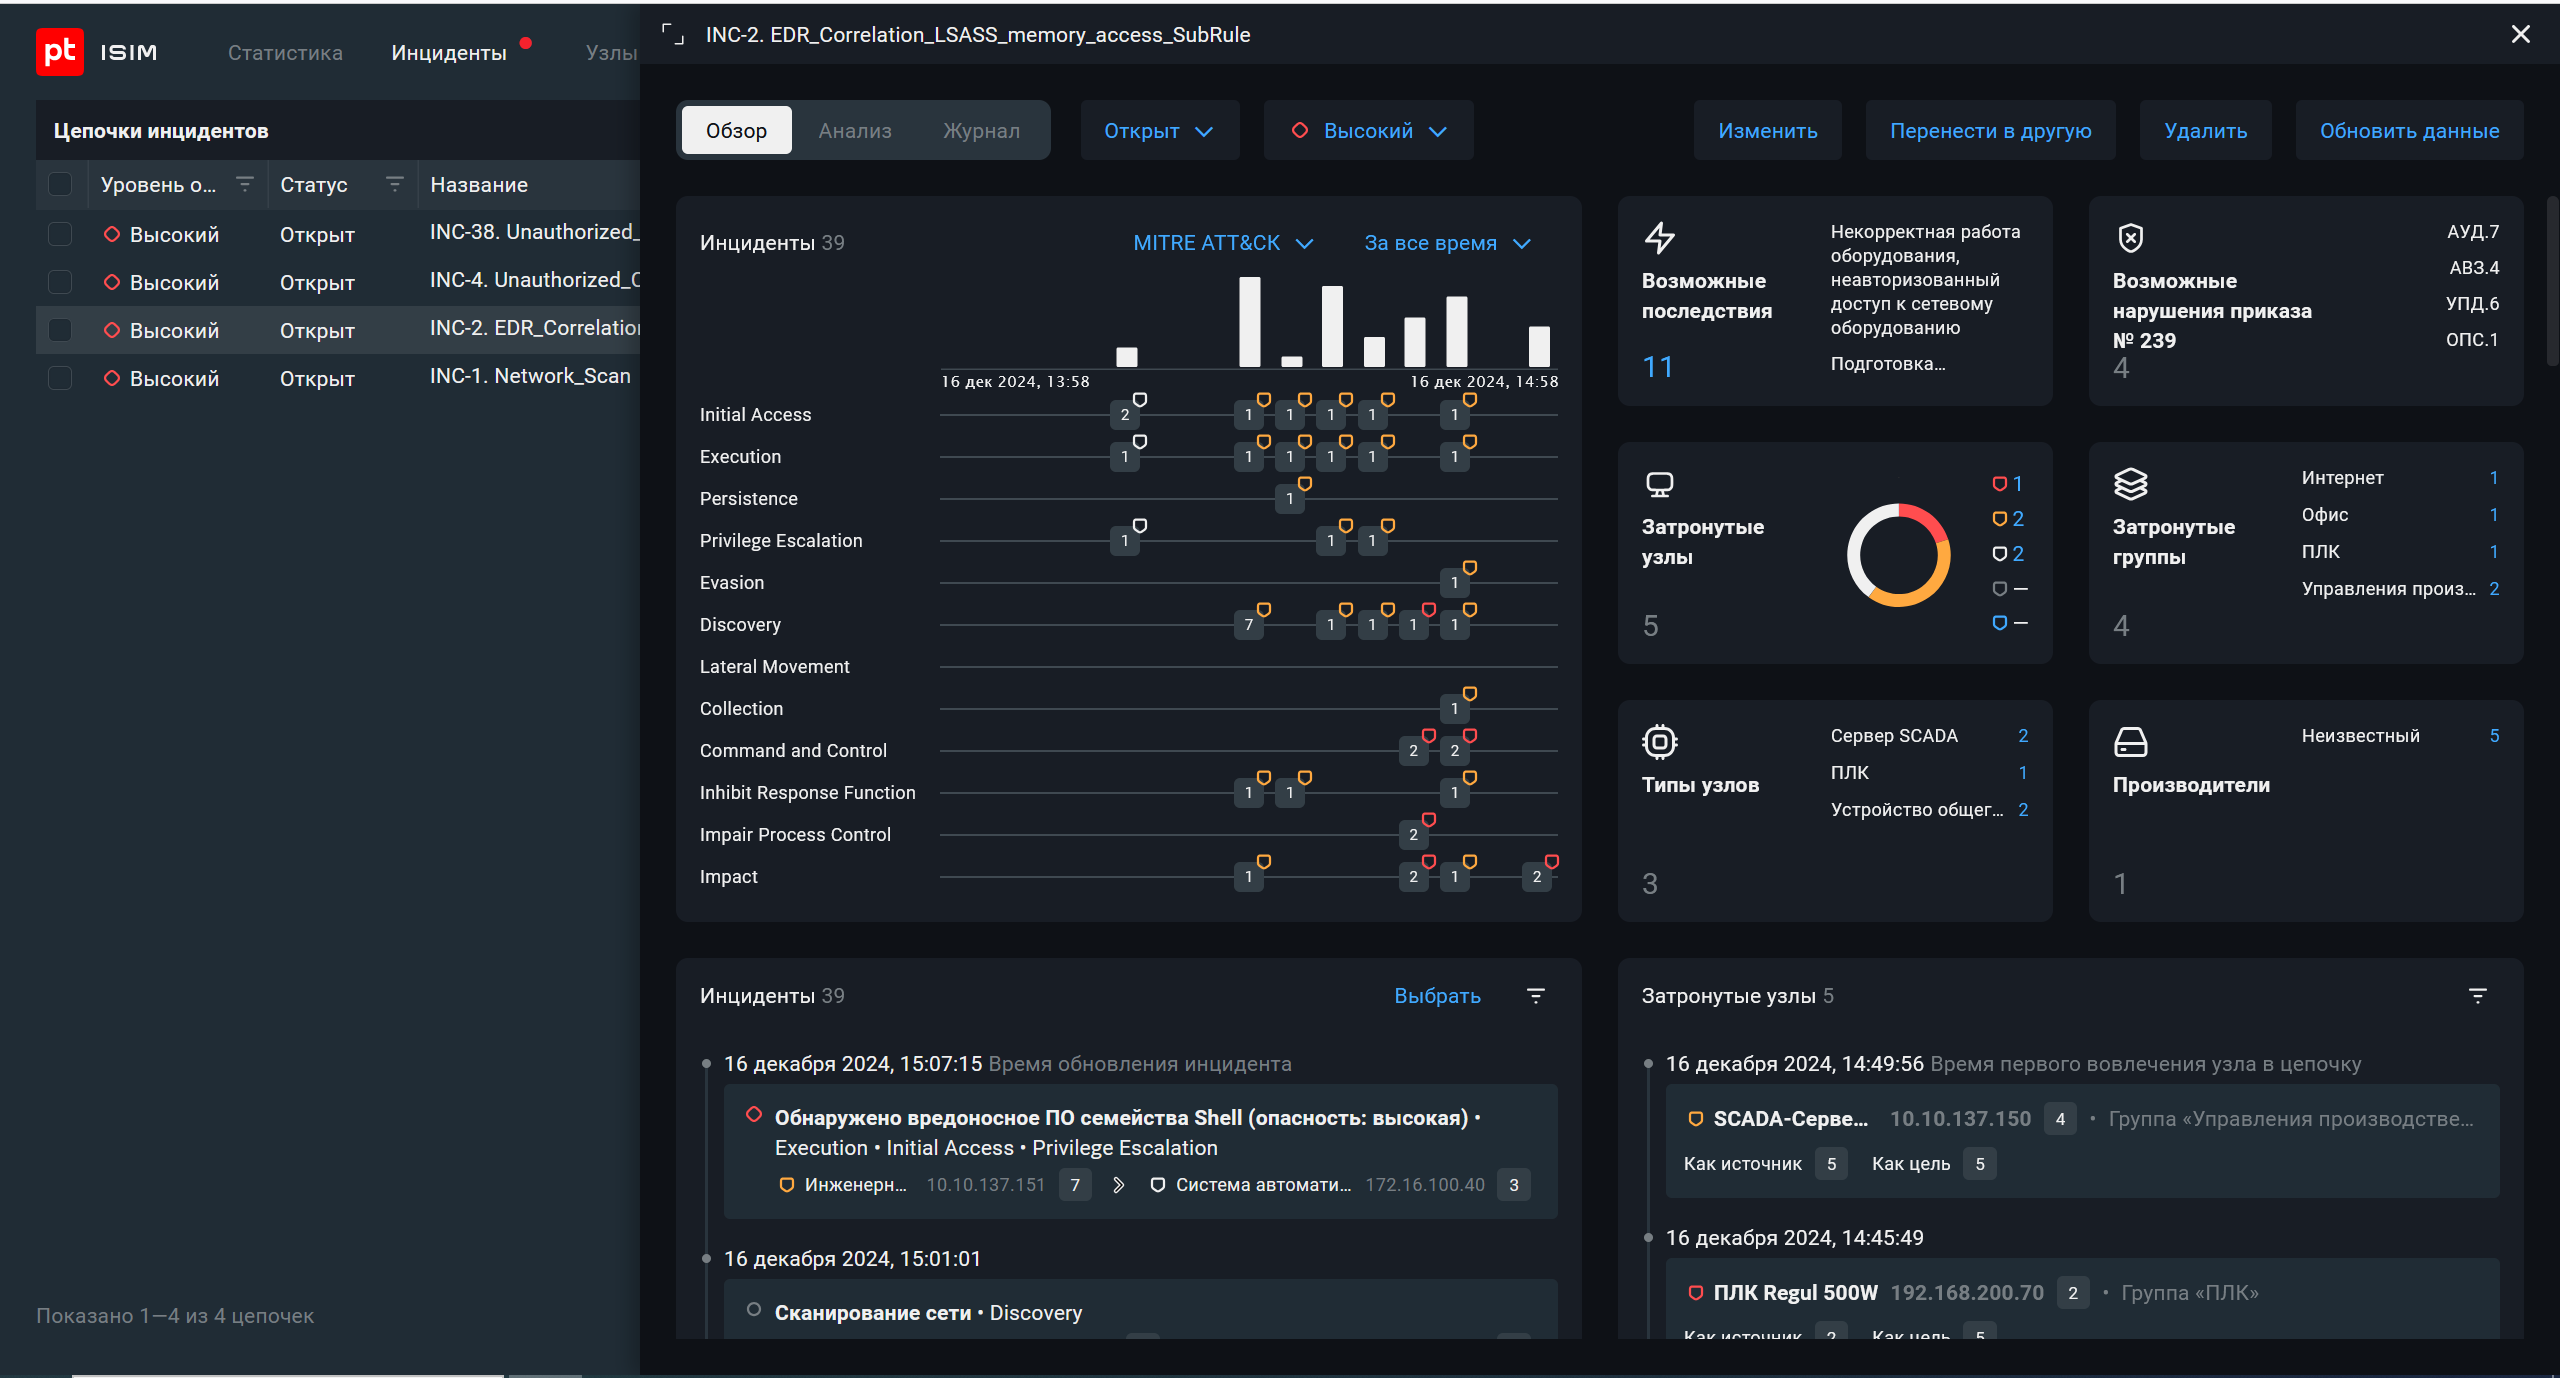Open the Статистика menu item
Viewport: 2560px width, 1378px height.
[x=285, y=53]
